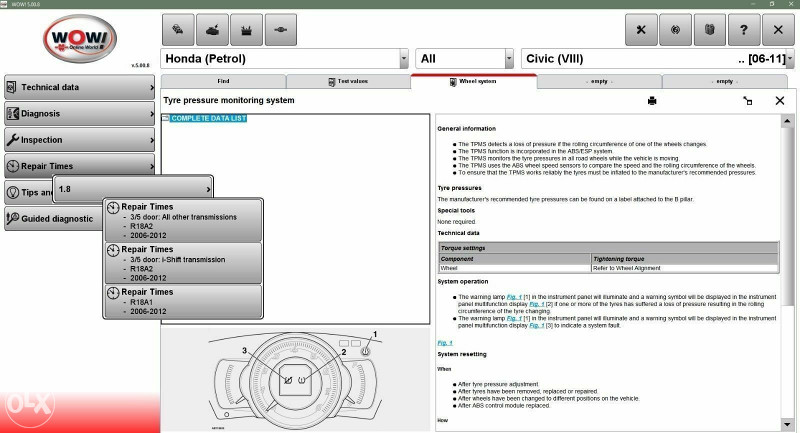The image size is (800, 433).
Task: Select the Wheel system tab
Action: coord(473,81)
